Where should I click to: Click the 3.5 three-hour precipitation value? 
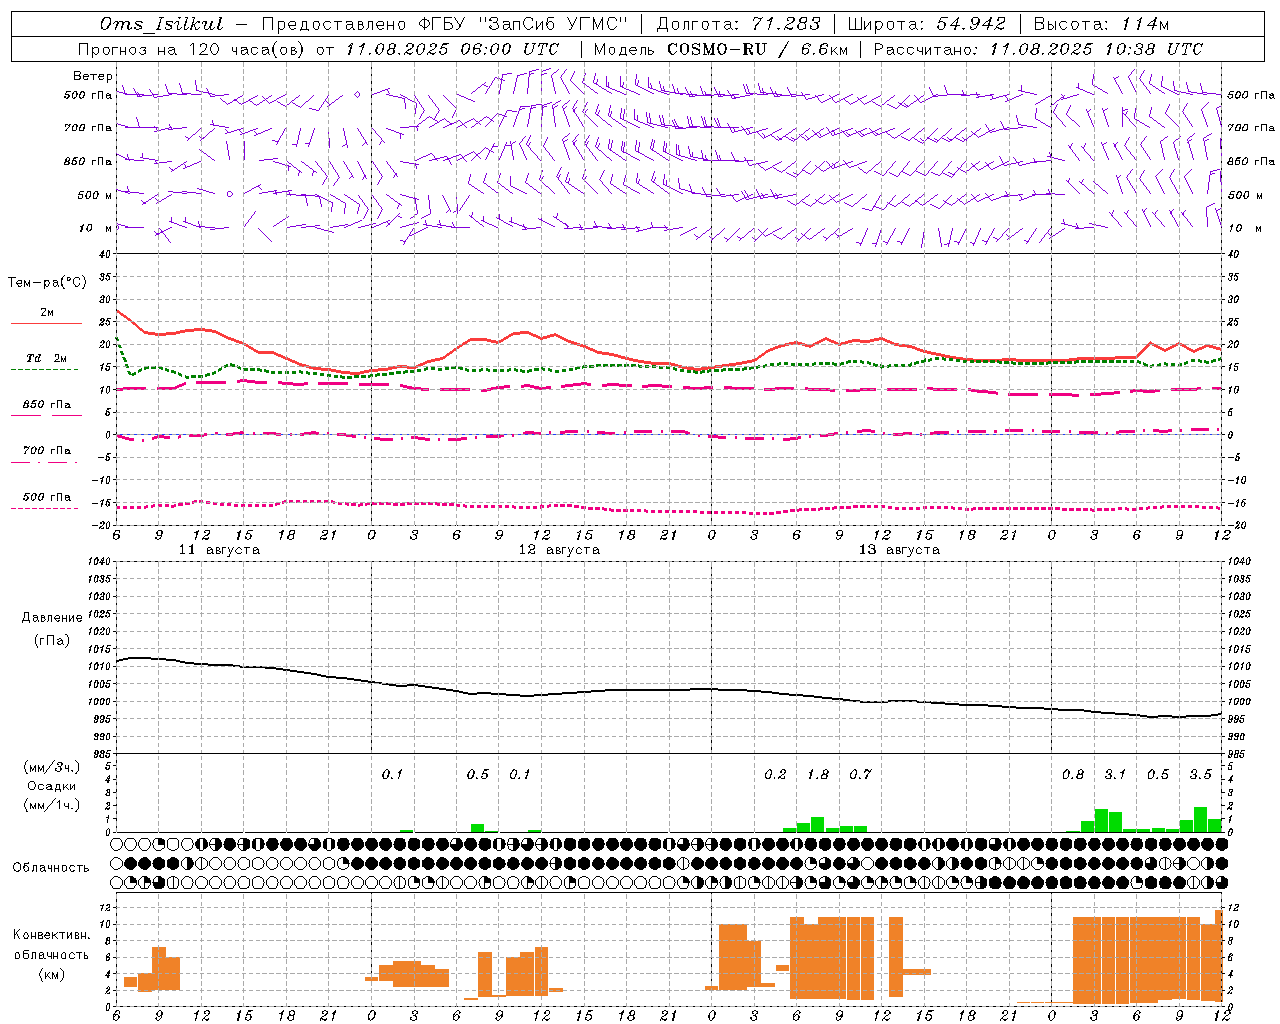point(1200,774)
